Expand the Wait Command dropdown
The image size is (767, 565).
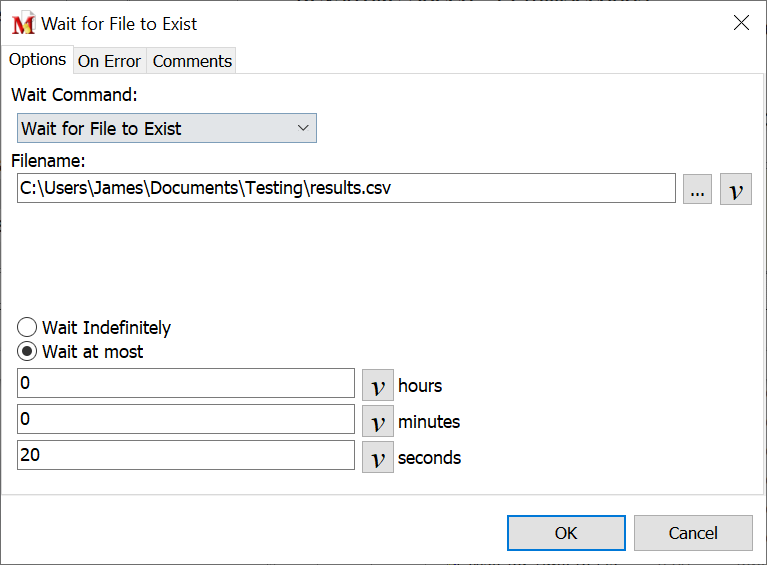click(167, 128)
